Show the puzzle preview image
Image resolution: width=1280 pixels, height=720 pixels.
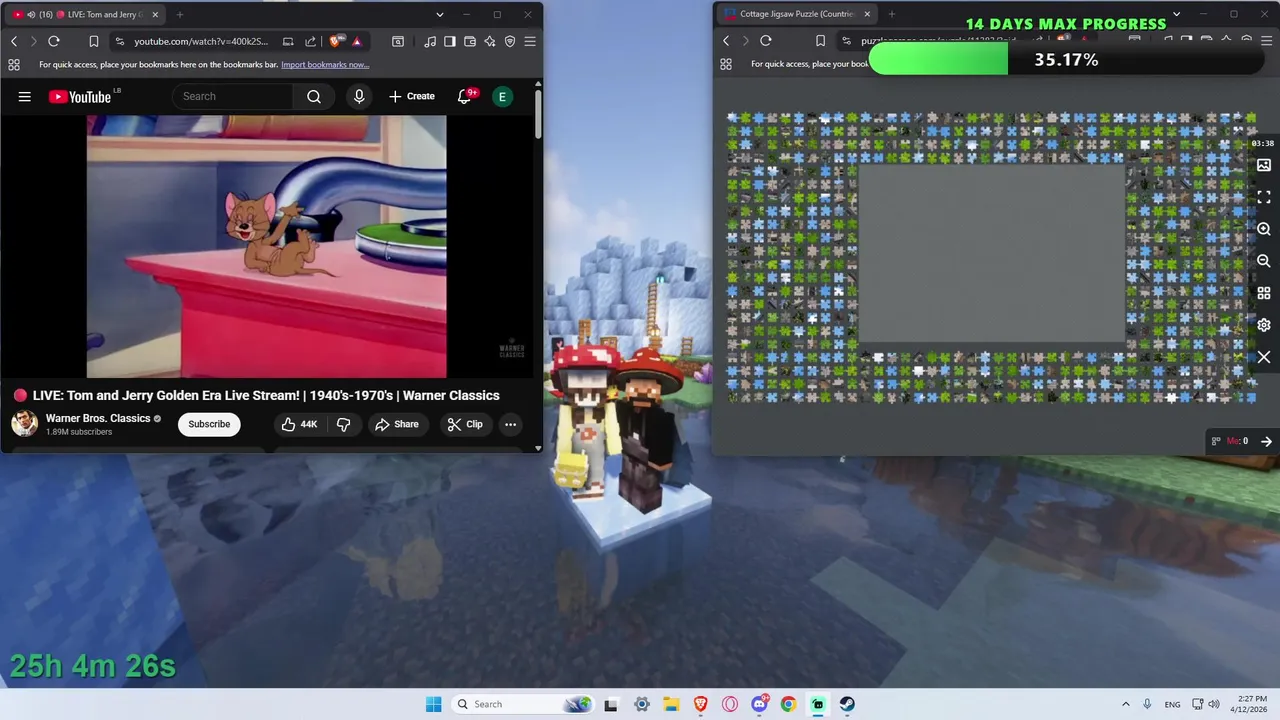click(x=1264, y=165)
